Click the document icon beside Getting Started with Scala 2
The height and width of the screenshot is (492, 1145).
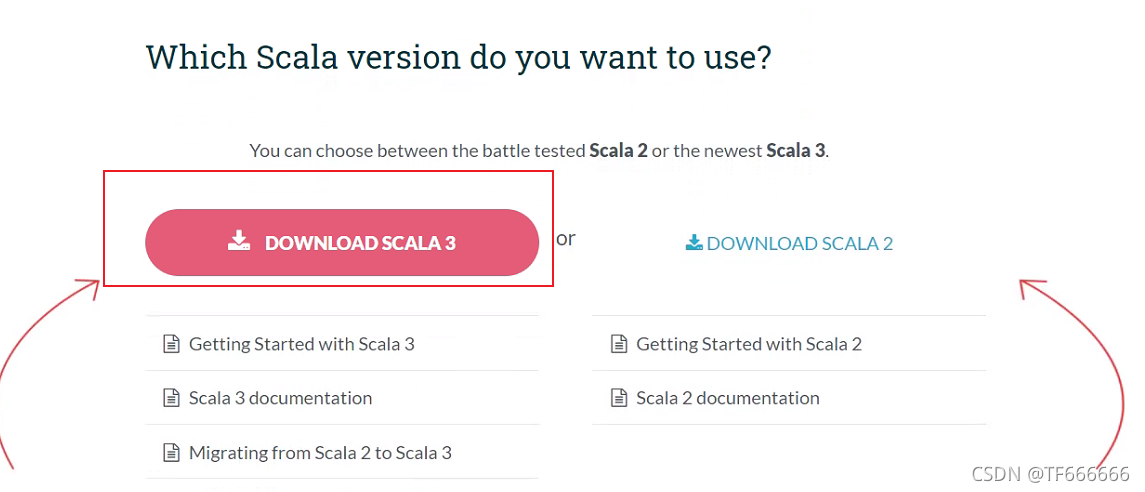point(619,344)
